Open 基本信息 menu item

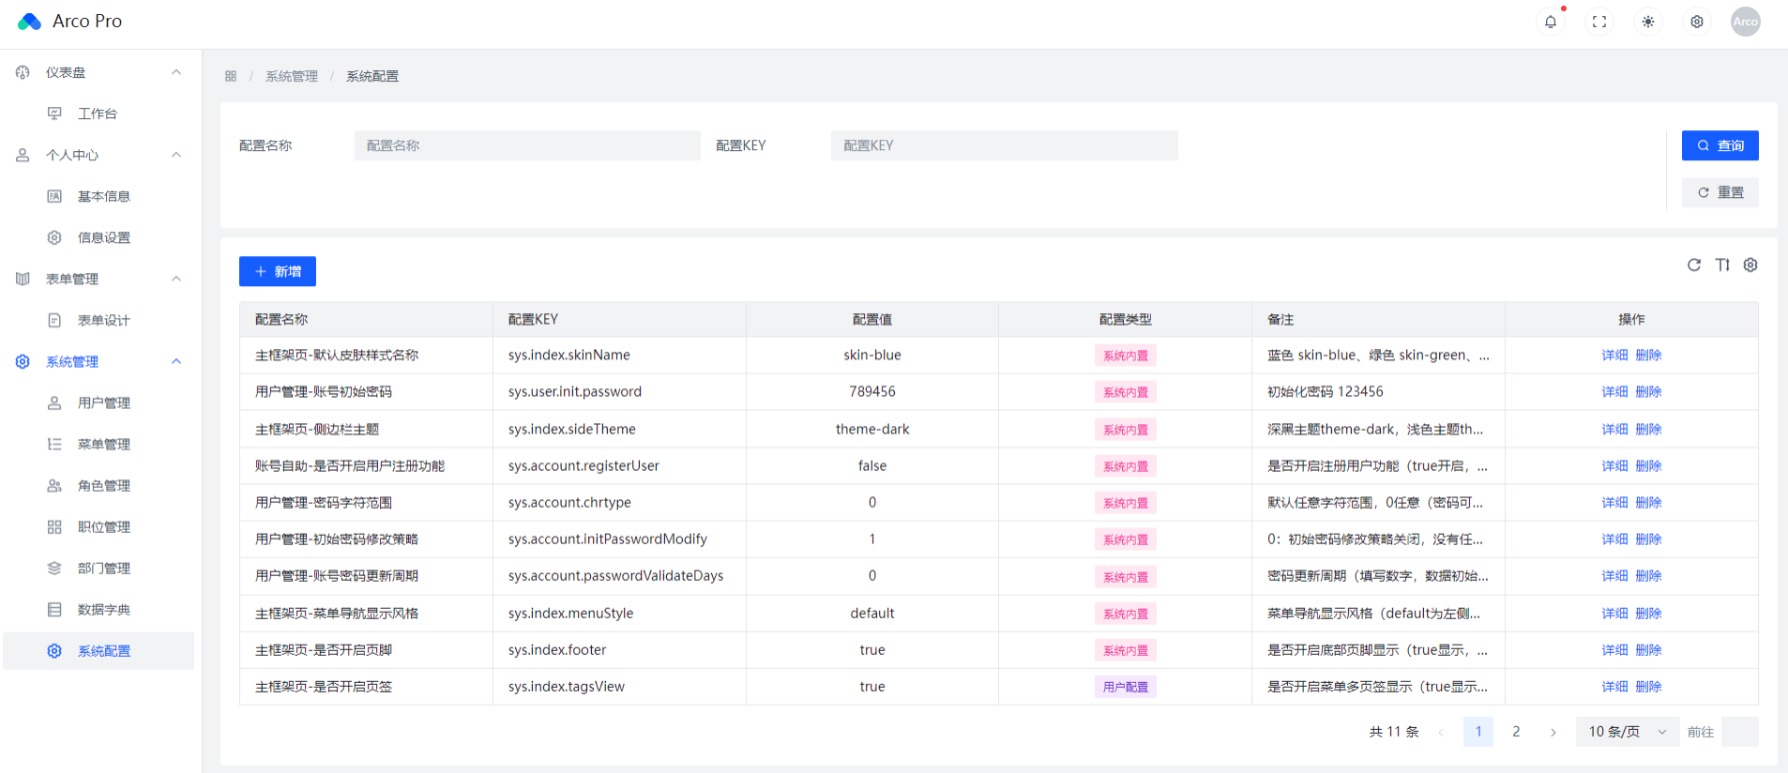(x=98, y=196)
